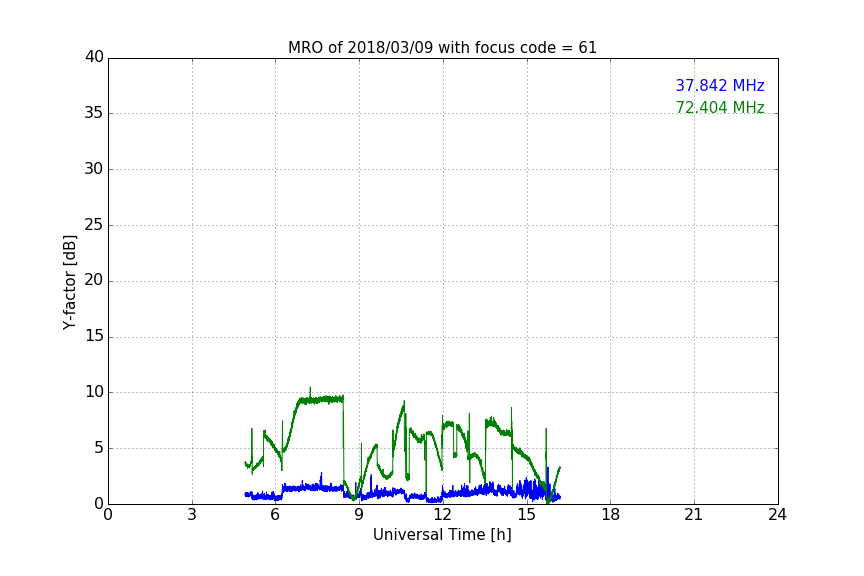Click the "Y-factor [dB]" axis label
The image size is (864, 576).
(x=69, y=282)
